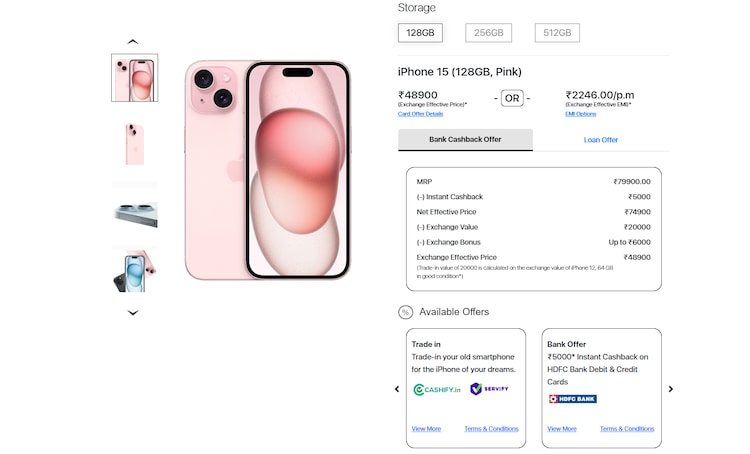Screen dimensions: 750x454
Task: Click the Cashify.in logo
Action: 437,389
